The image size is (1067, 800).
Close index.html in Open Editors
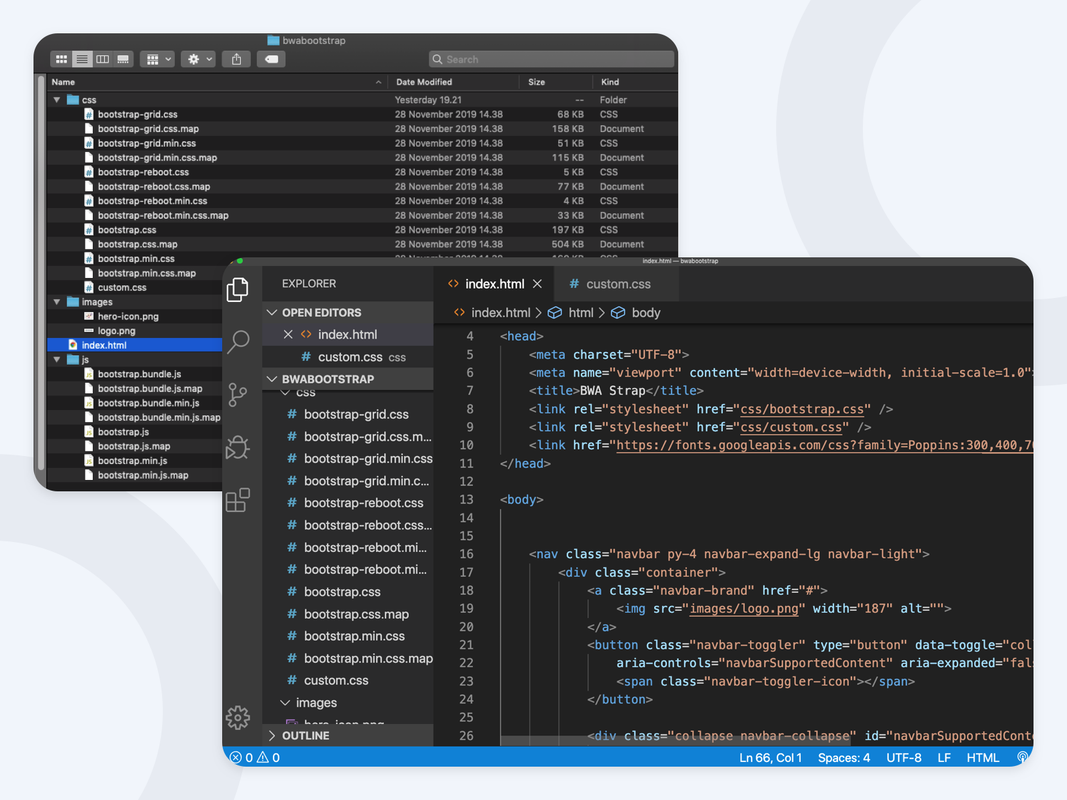coord(288,334)
